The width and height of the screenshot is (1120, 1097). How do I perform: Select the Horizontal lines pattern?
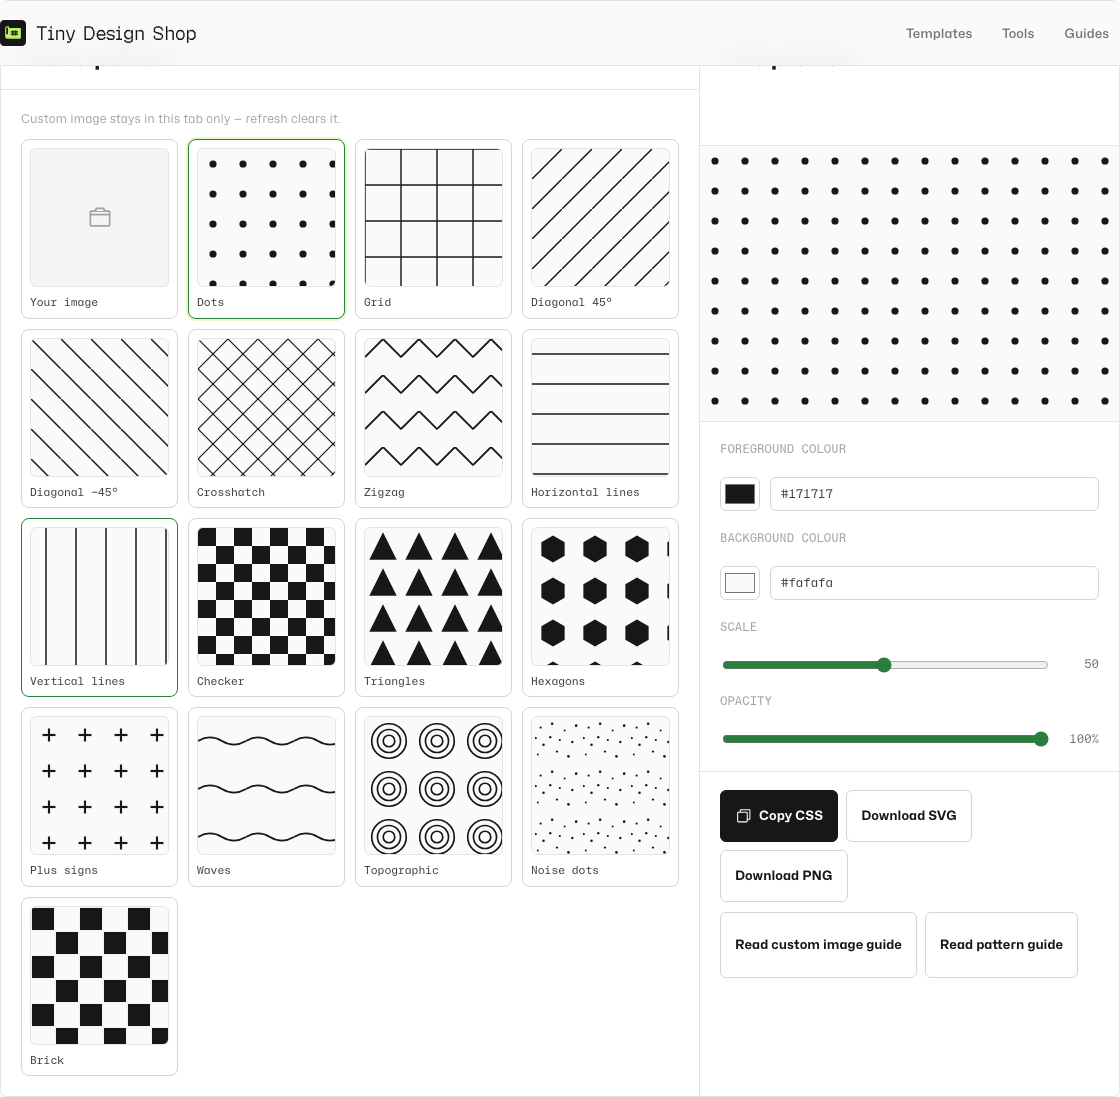601,419
